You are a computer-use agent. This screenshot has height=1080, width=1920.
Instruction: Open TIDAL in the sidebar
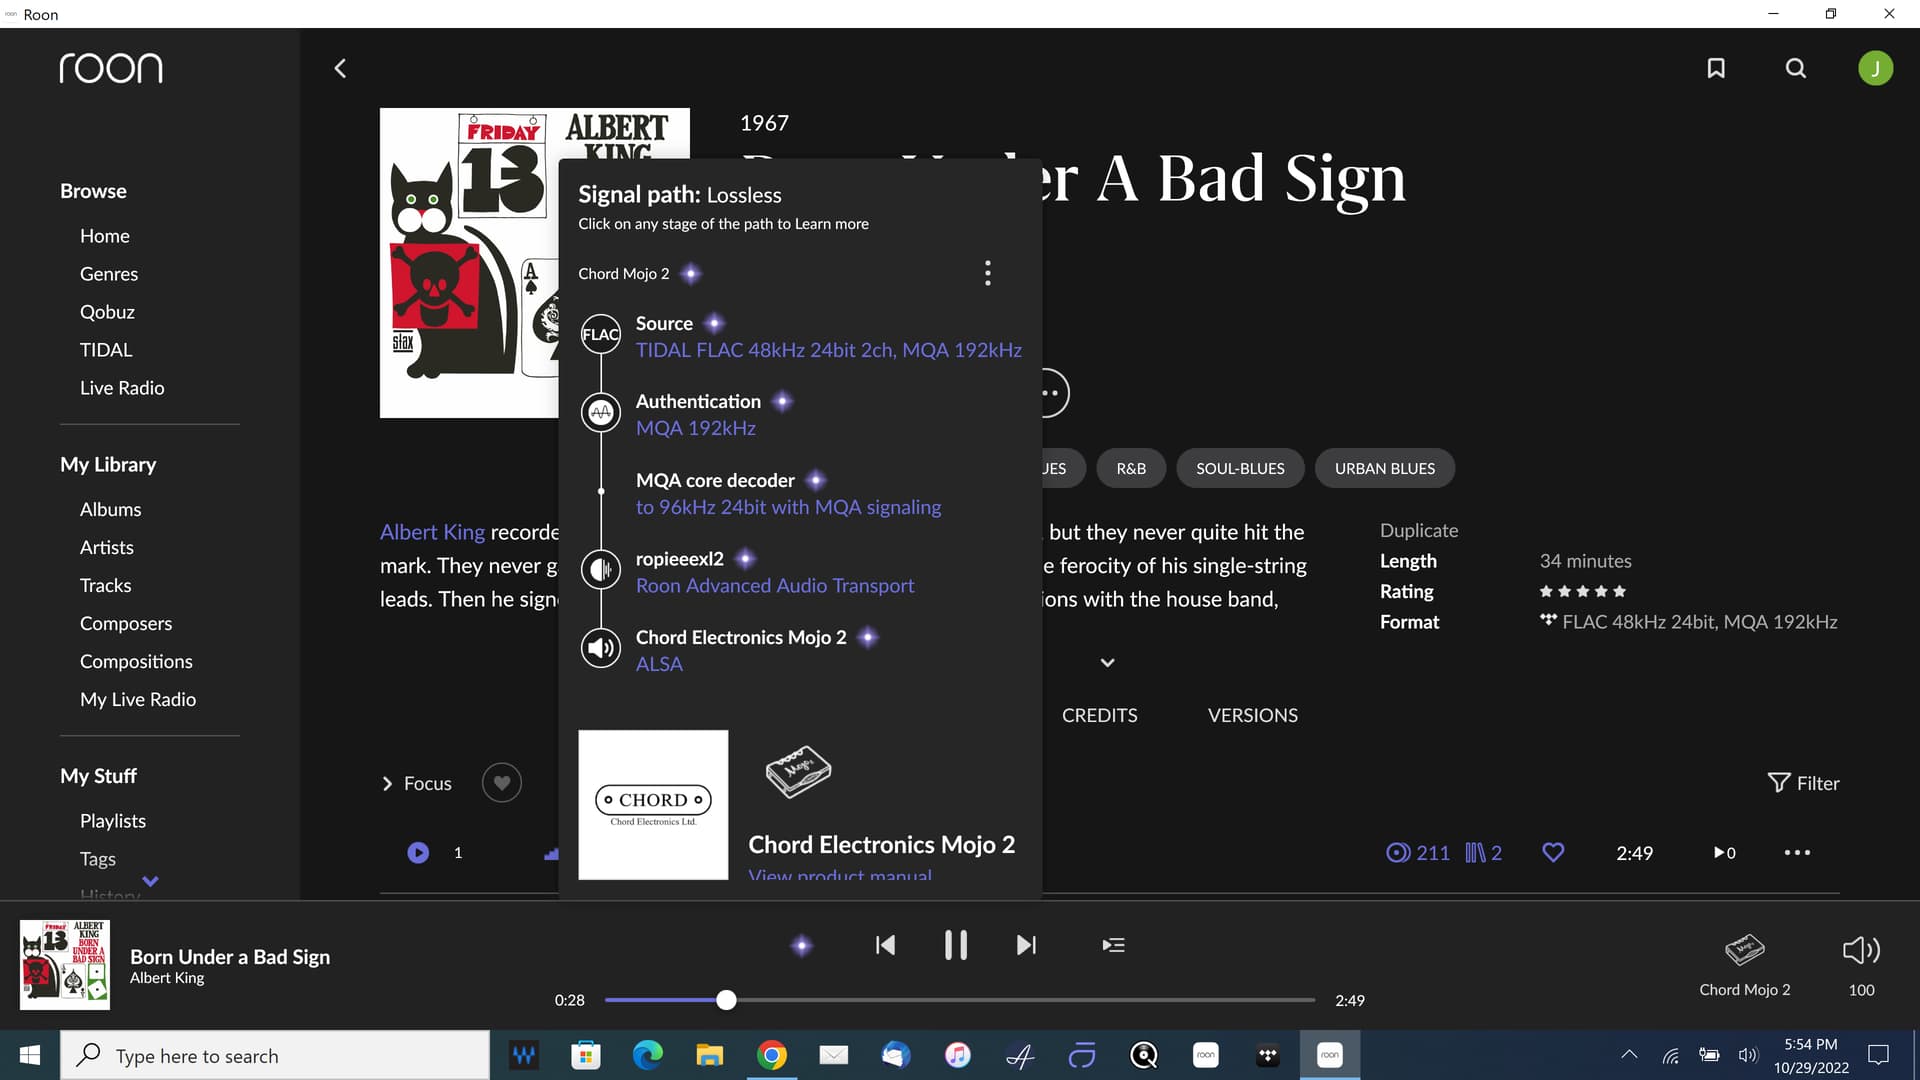coord(106,350)
